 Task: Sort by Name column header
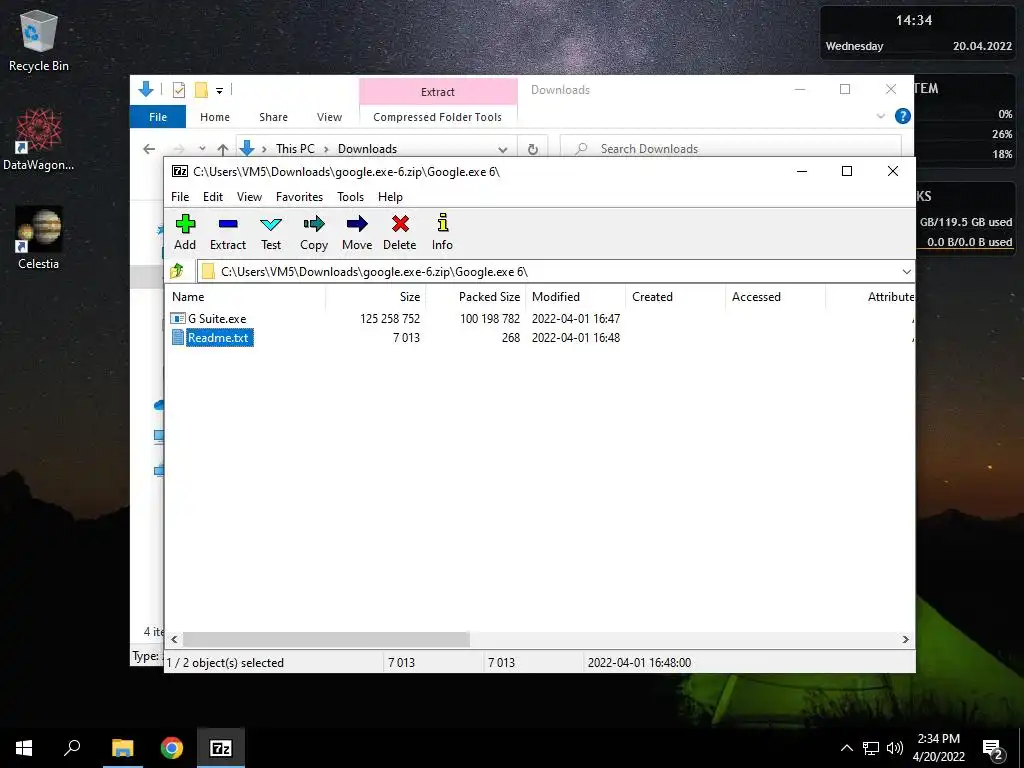coord(246,296)
